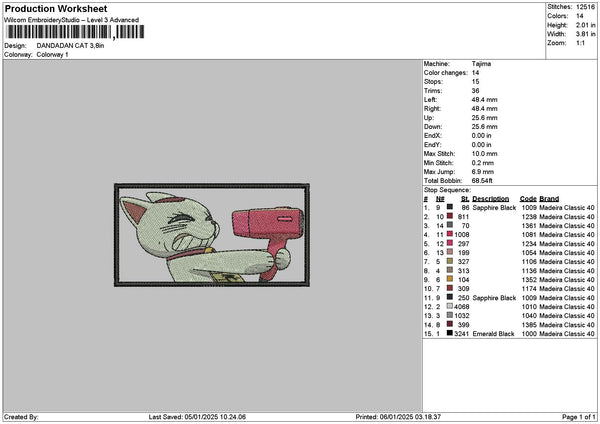Screen dimensions: 600x424
Task: Select the Max Stitch value 10.0 mm
Action: (x=484, y=154)
